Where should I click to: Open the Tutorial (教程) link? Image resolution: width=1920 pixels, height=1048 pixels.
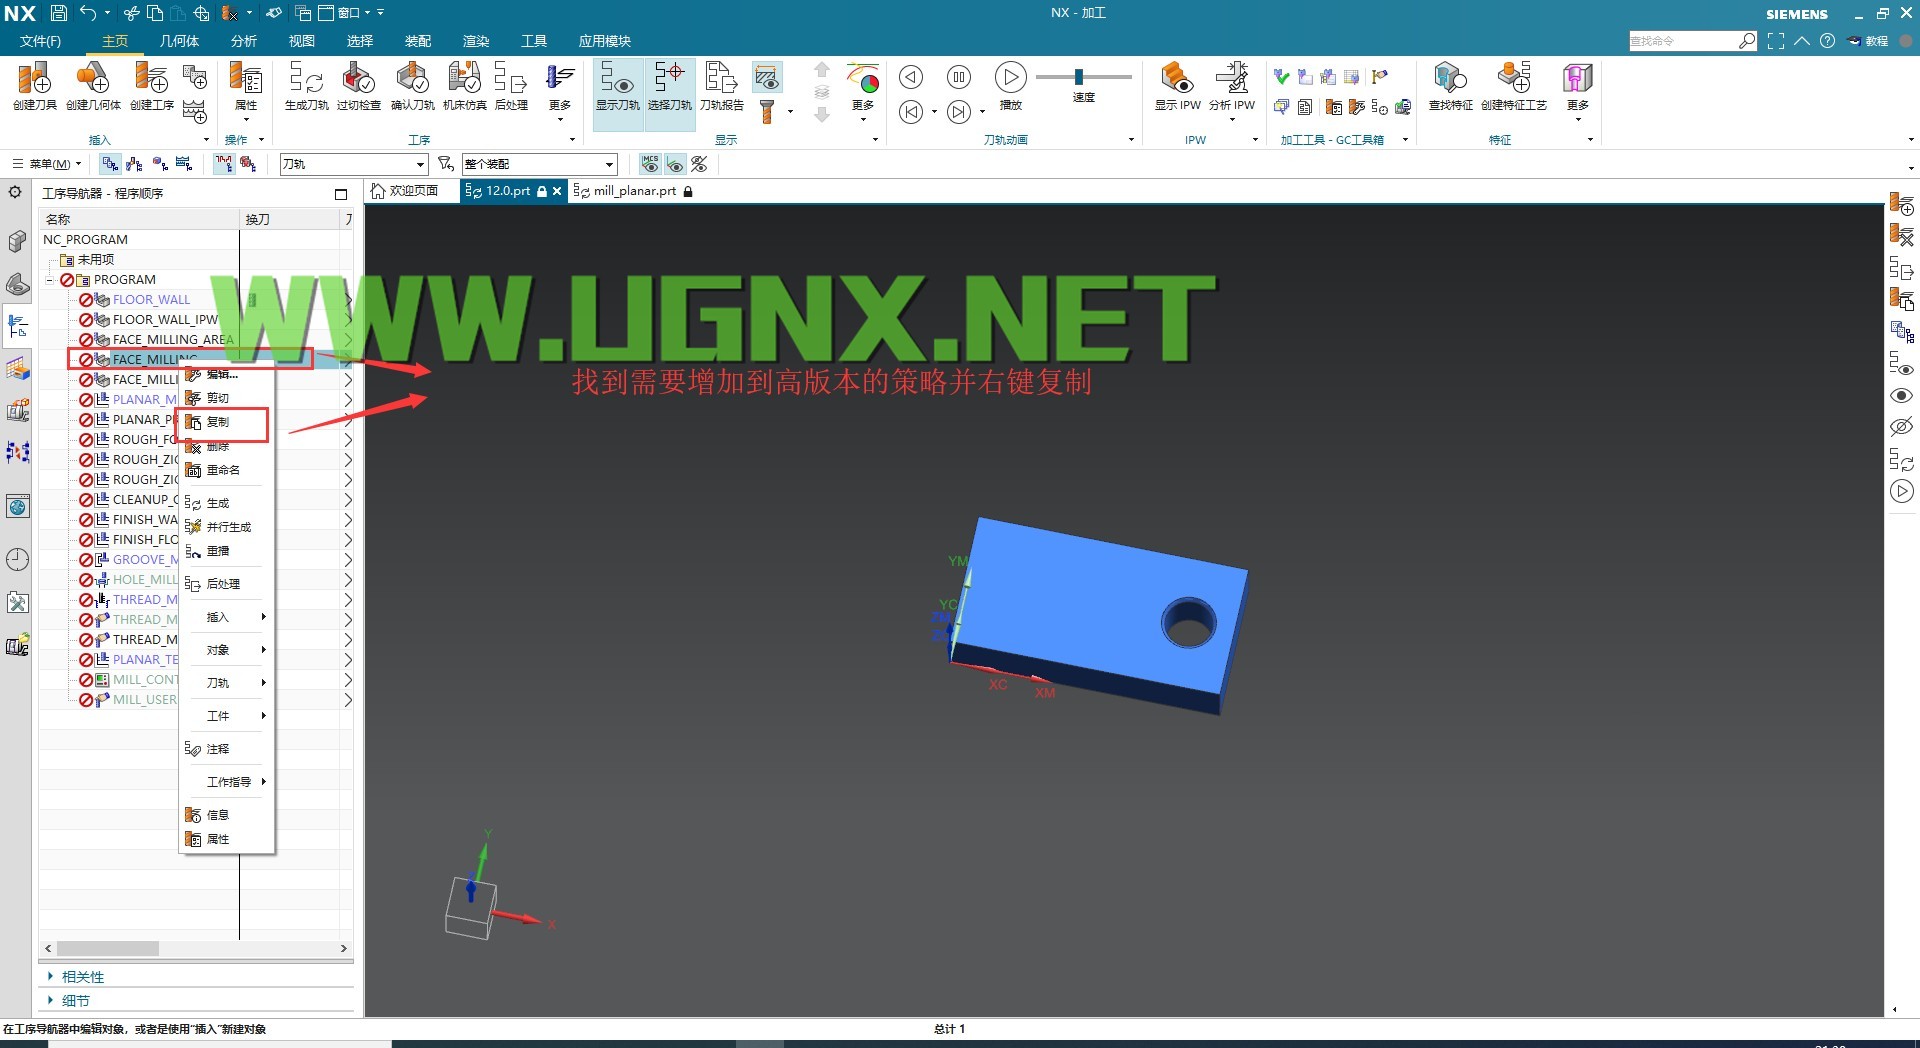[1868, 41]
